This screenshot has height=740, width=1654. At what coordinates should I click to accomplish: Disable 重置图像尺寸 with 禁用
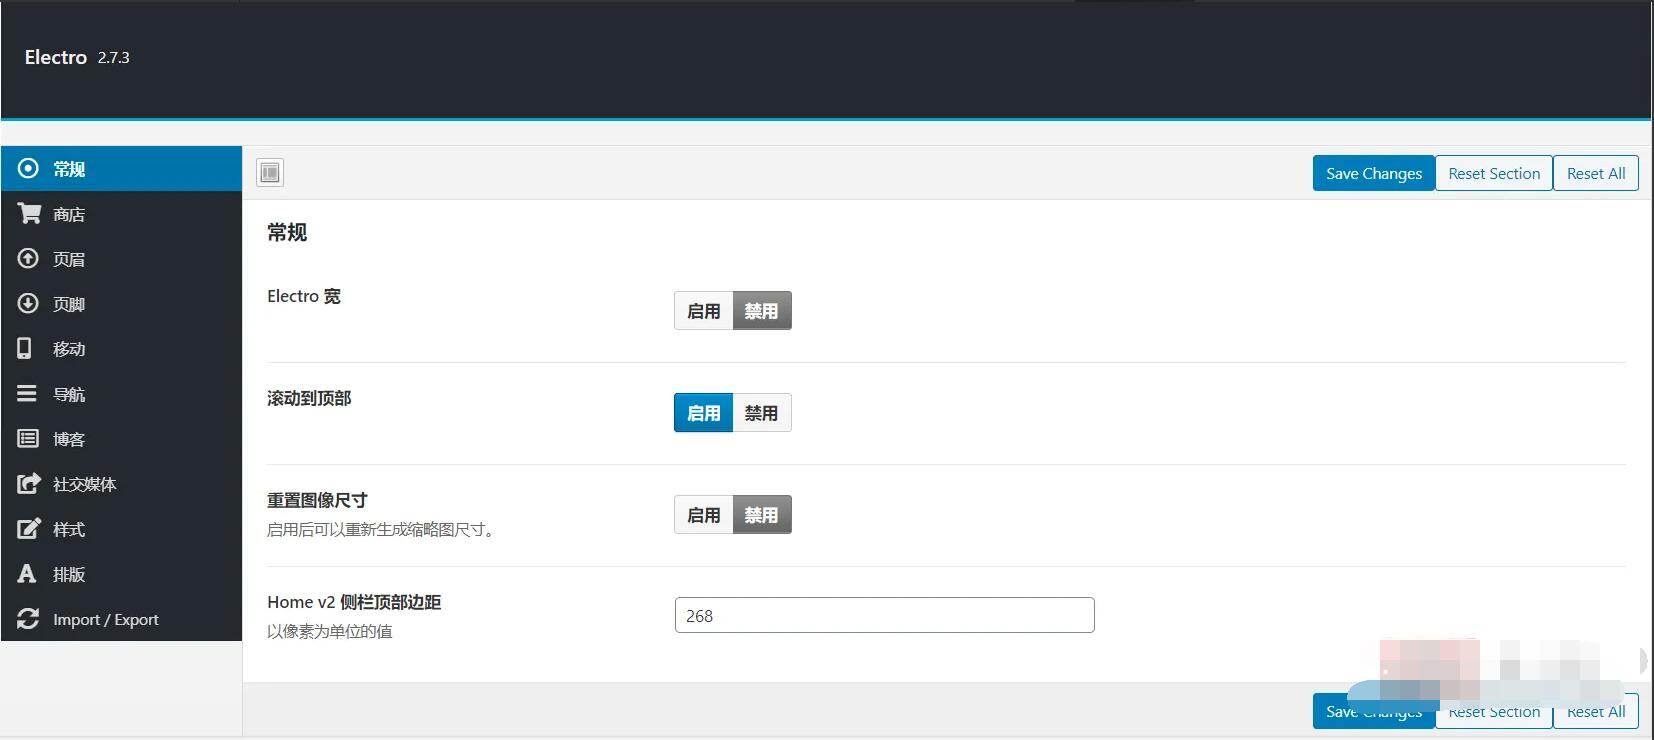[762, 515]
